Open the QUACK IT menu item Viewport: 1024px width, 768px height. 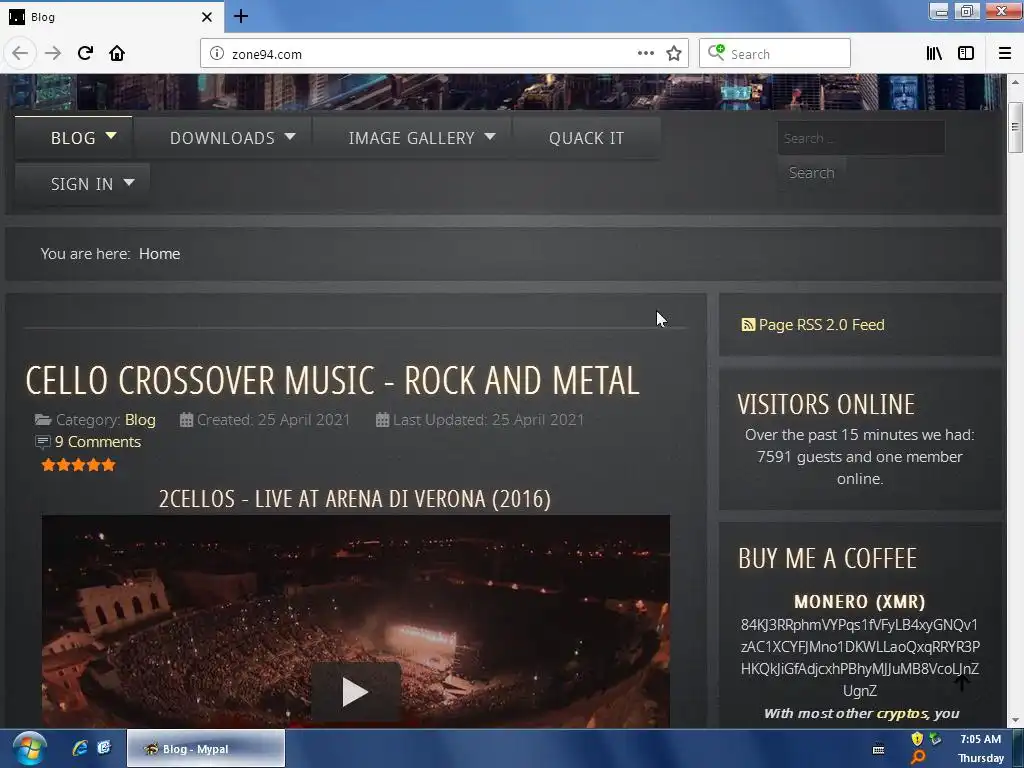pos(586,138)
